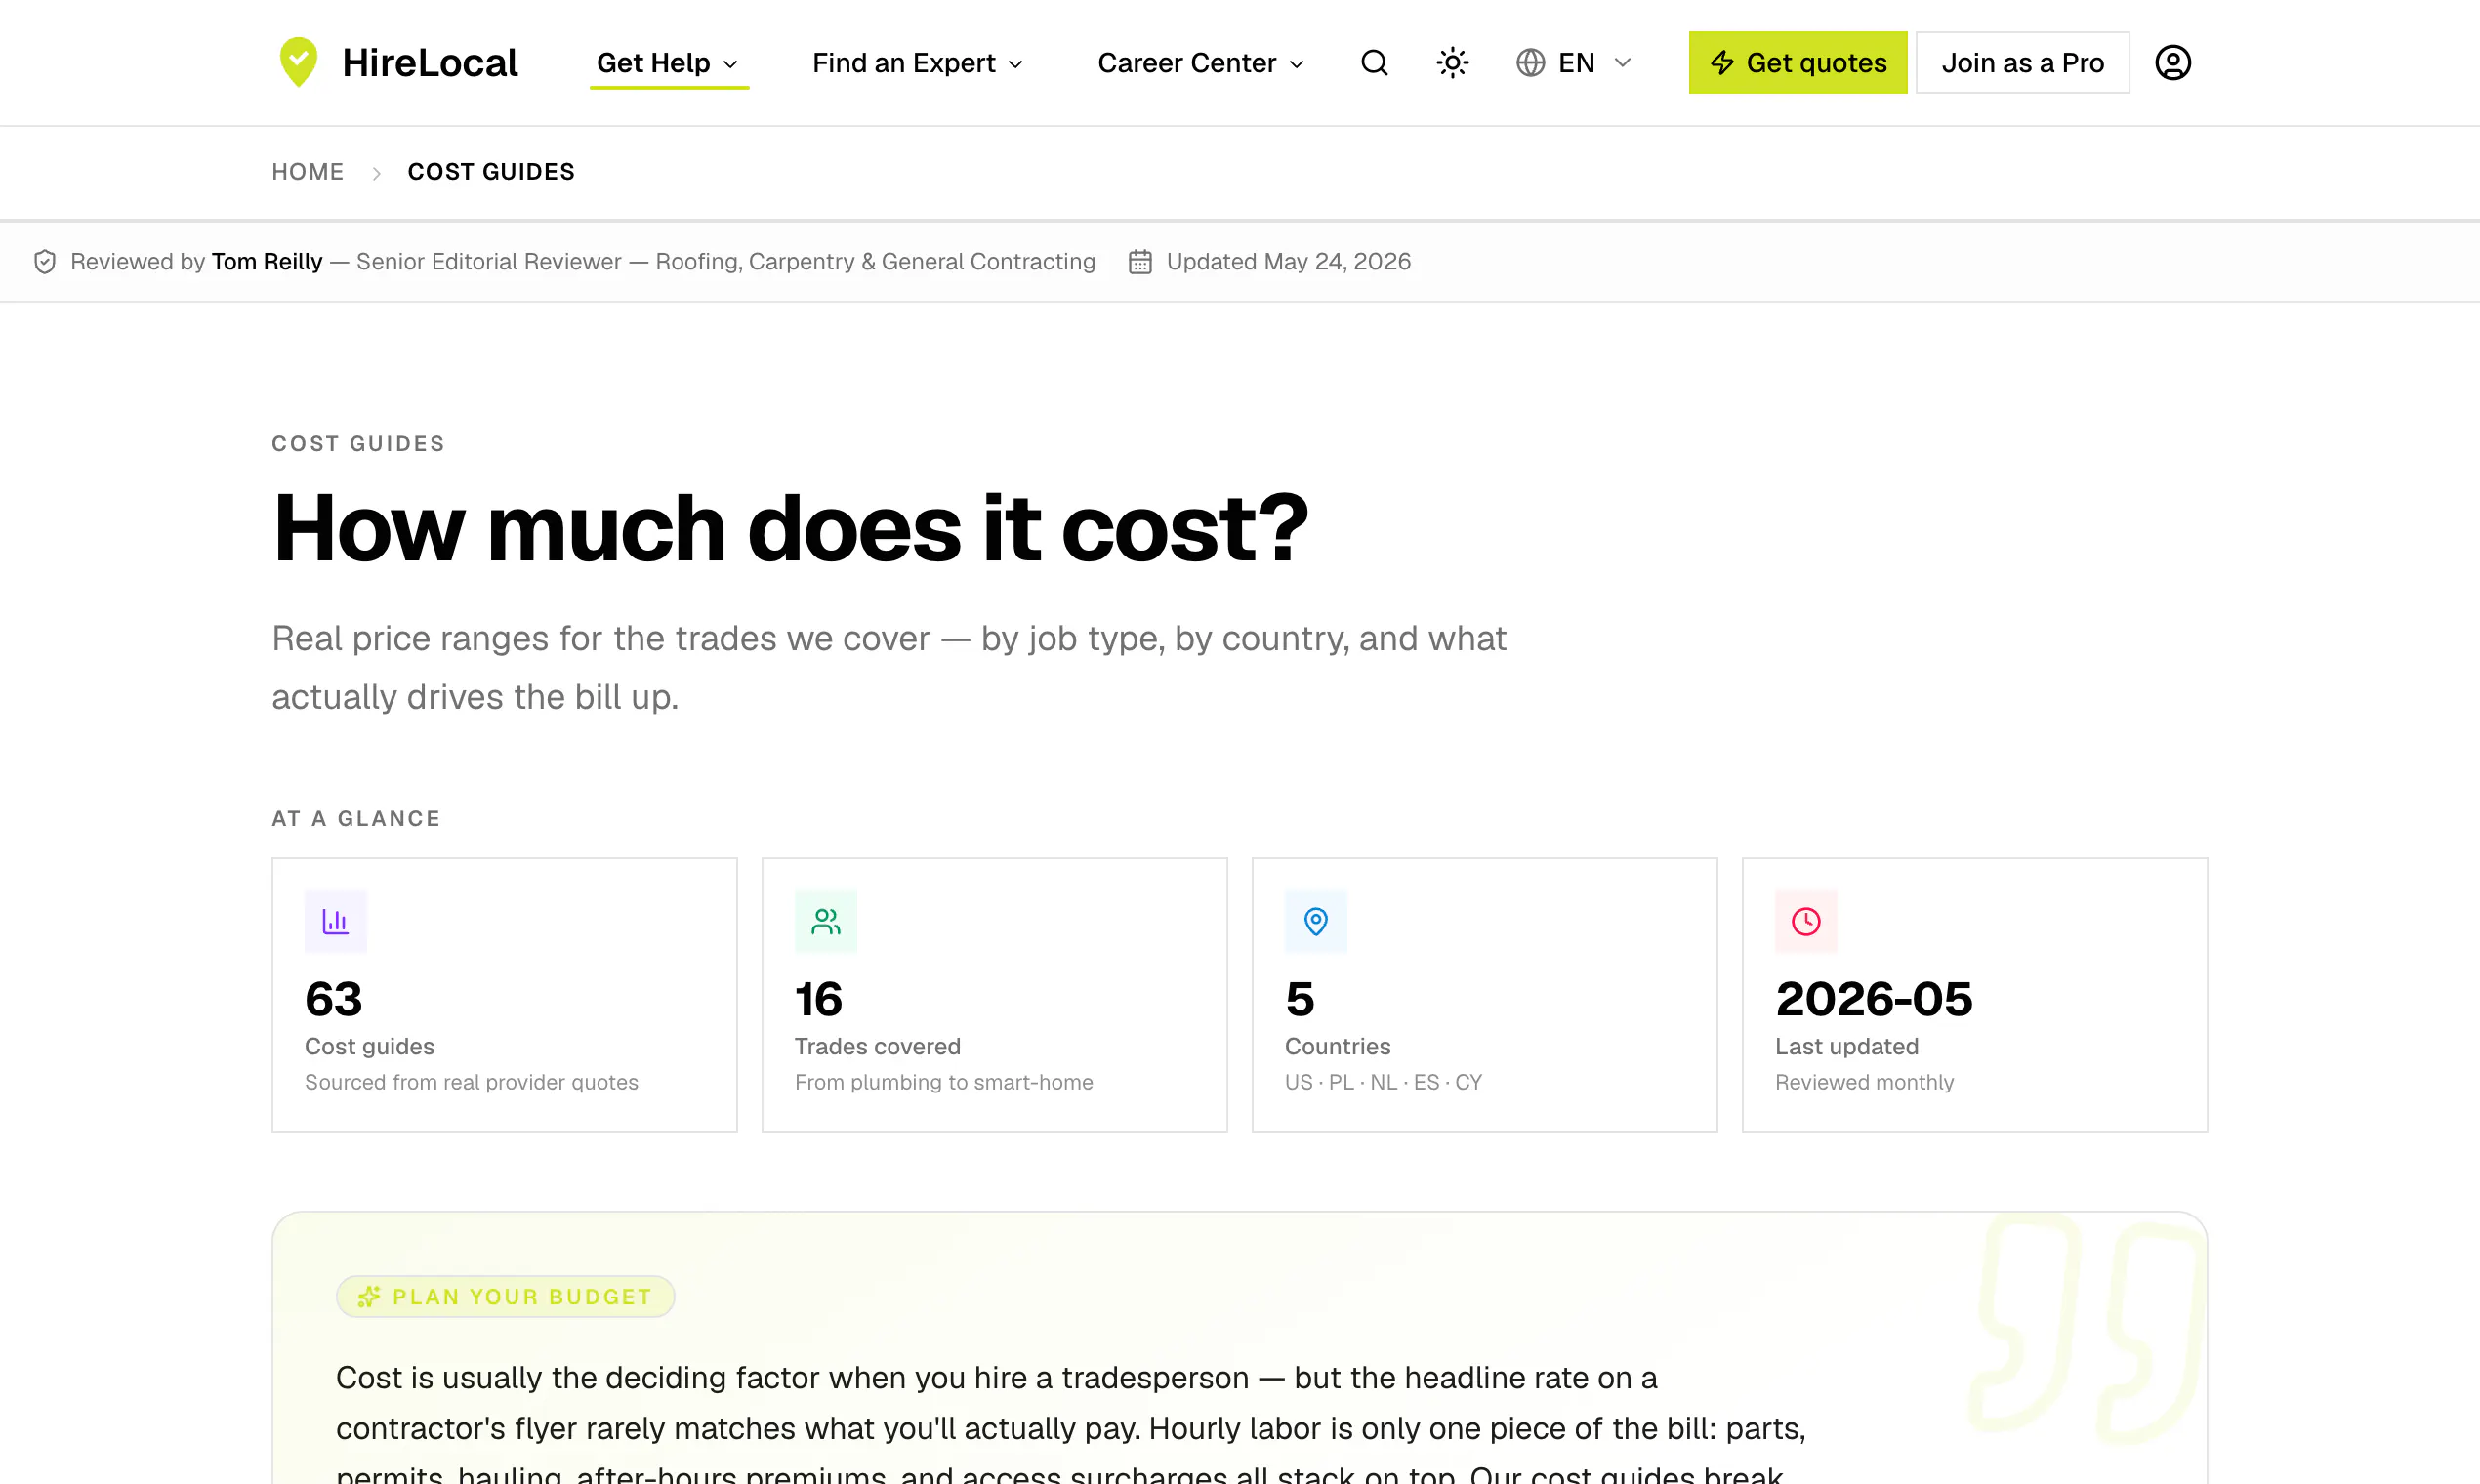Select the COST GUIDES breadcrumb

click(491, 172)
